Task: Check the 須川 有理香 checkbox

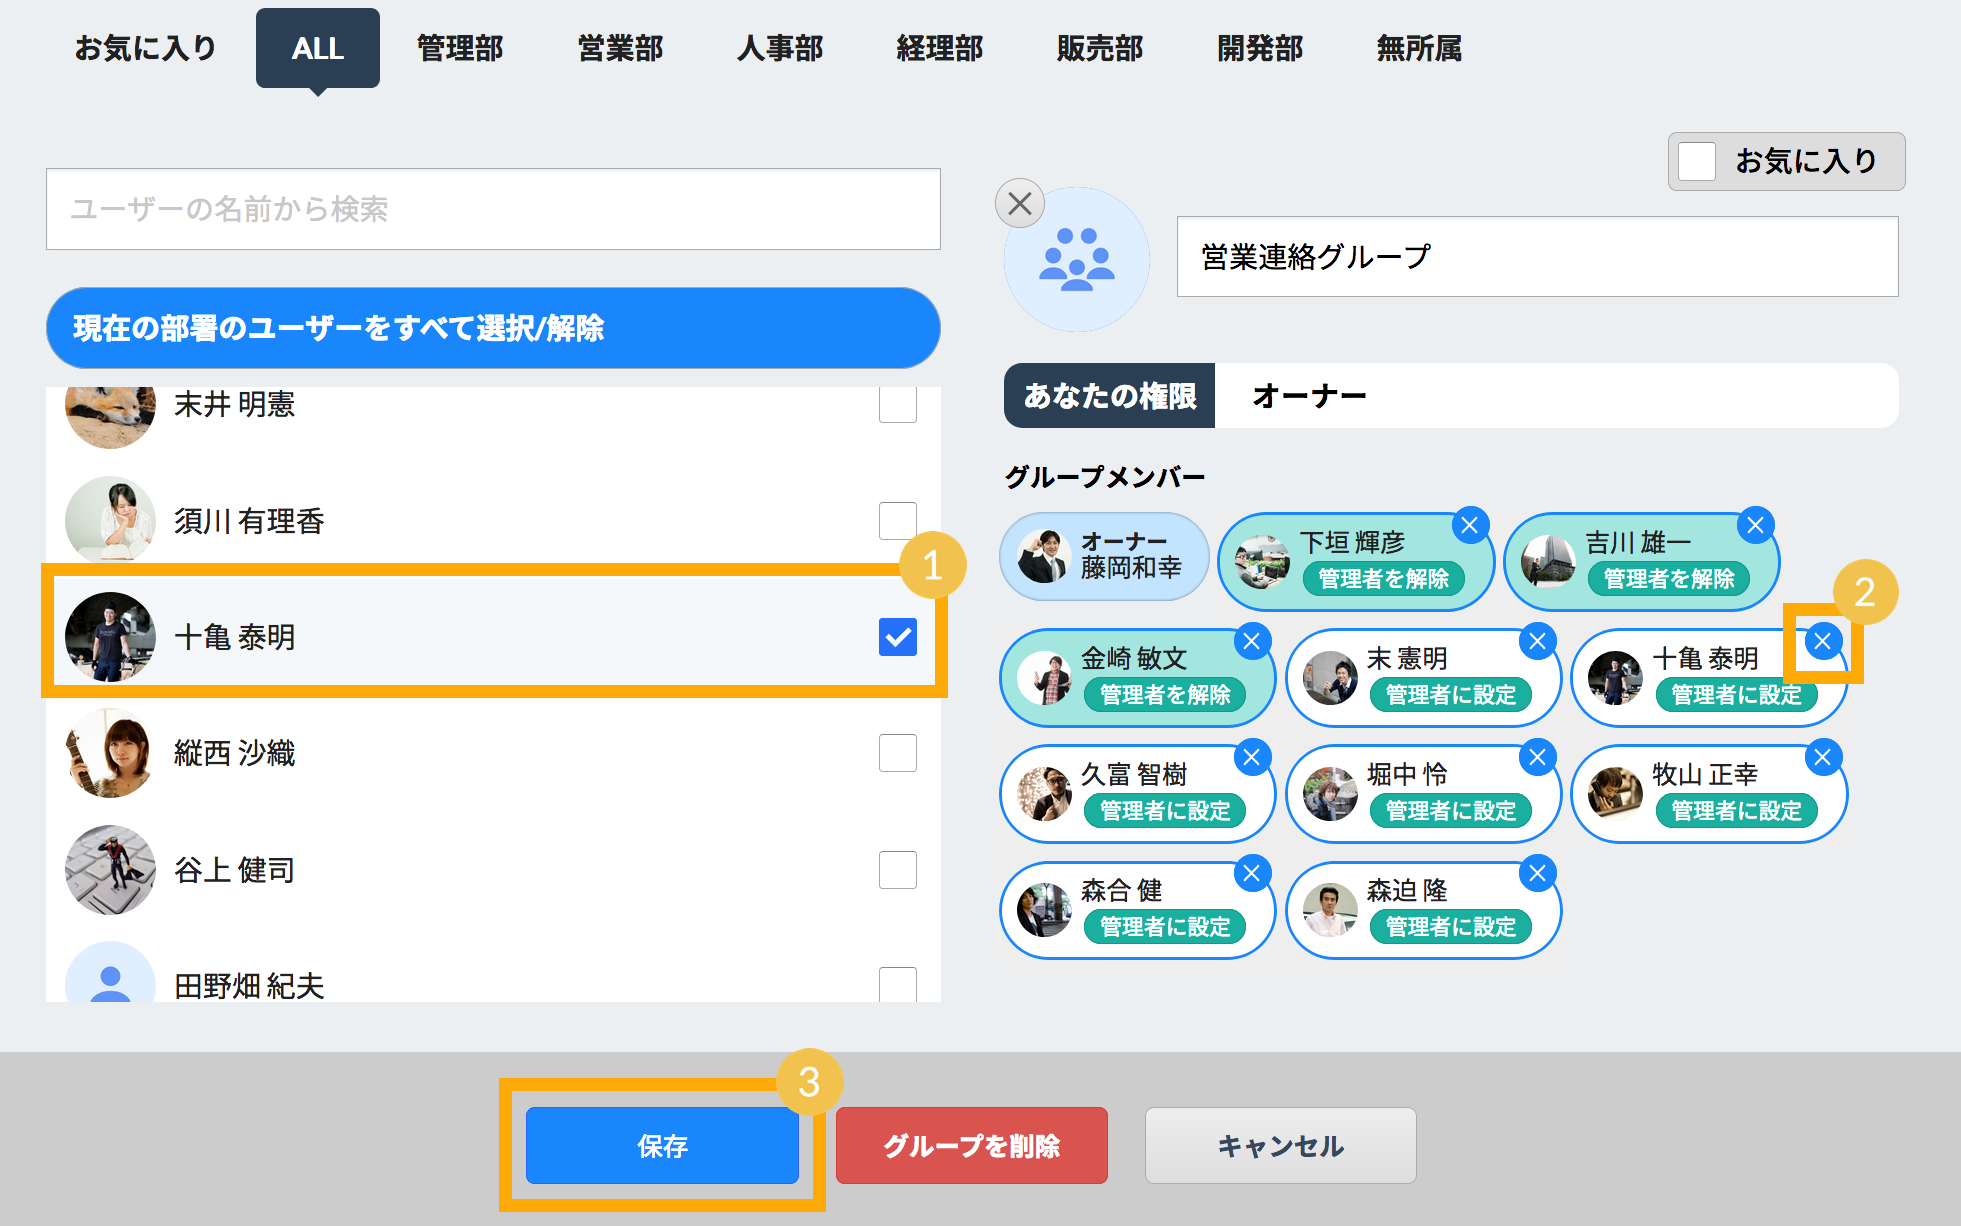Action: click(897, 521)
